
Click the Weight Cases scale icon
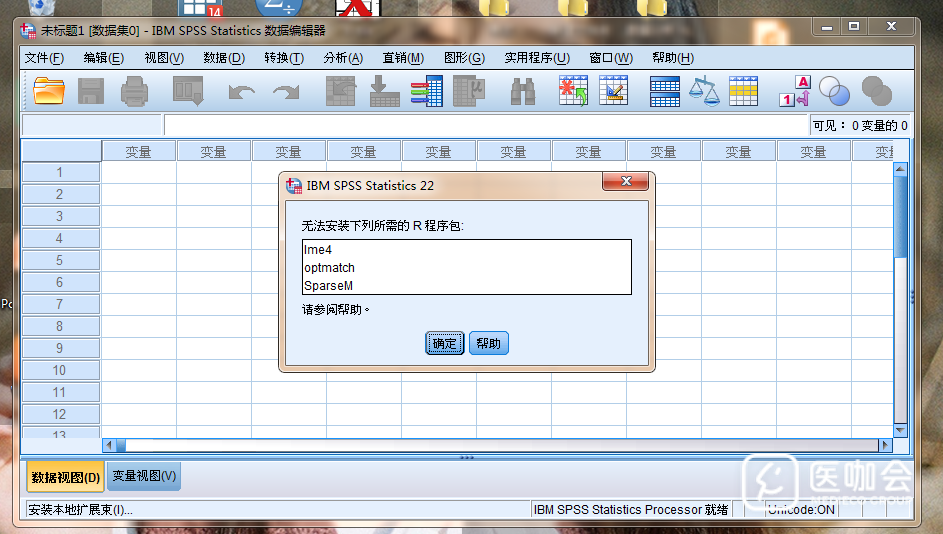pos(704,92)
